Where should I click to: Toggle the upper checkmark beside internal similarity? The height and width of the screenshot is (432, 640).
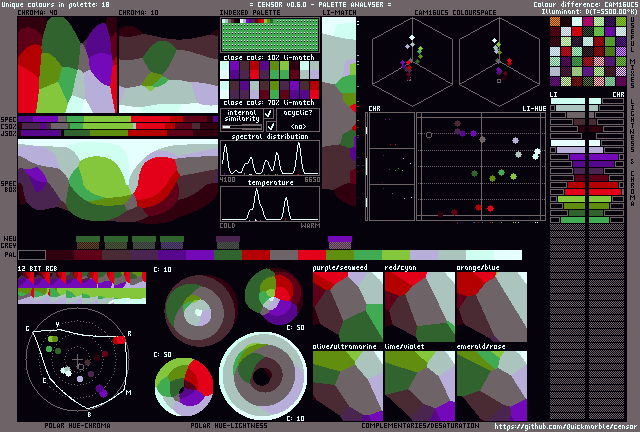tap(269, 114)
